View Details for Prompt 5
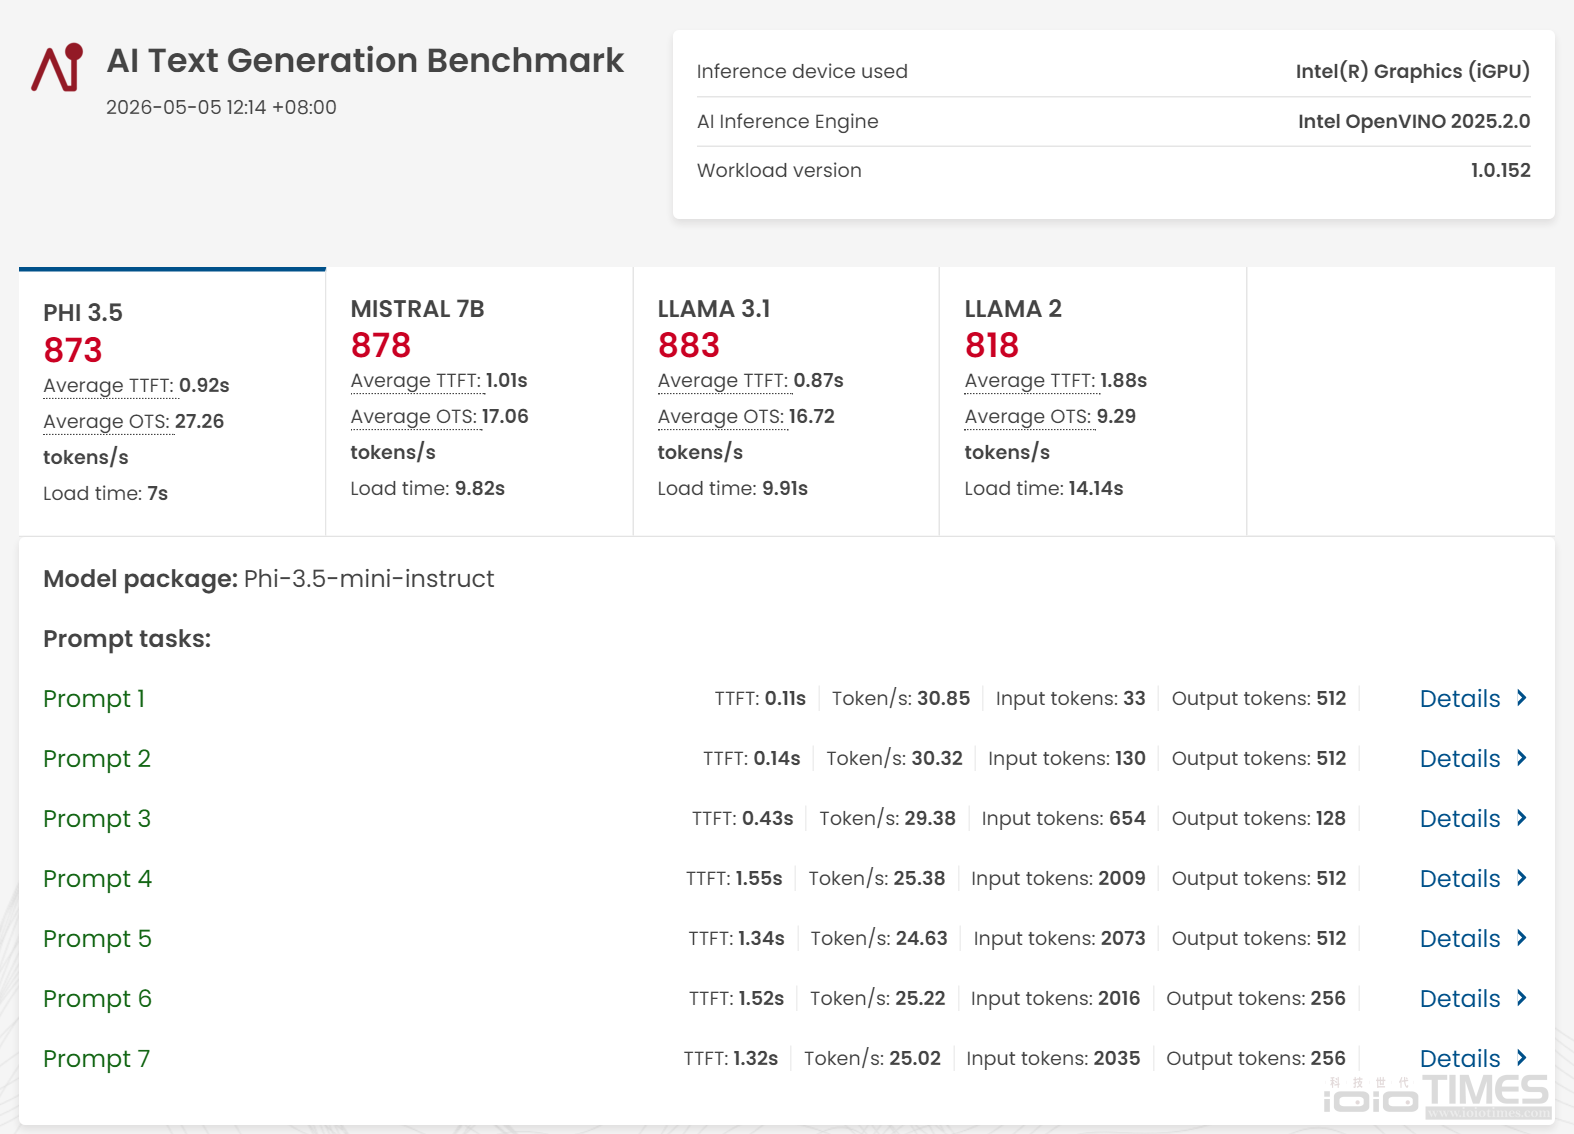 (1460, 939)
